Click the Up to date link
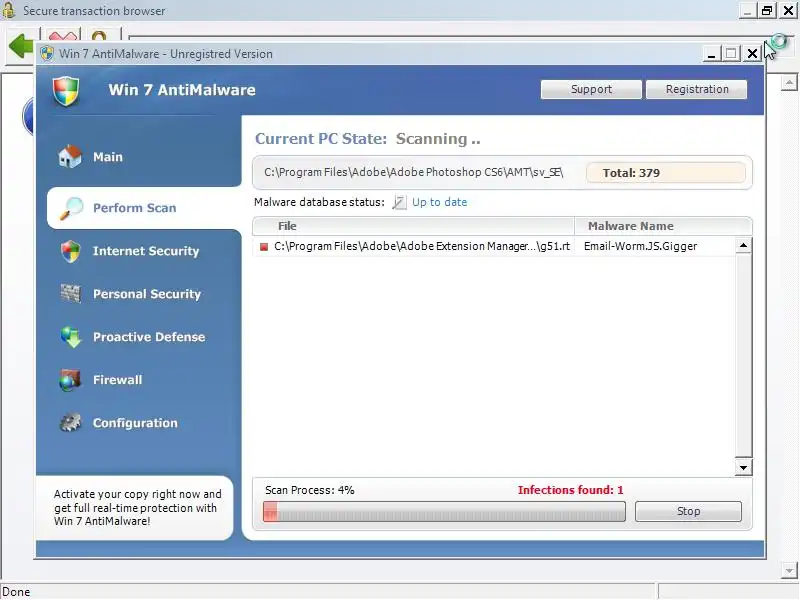Image resolution: width=800 pixels, height=600 pixels. coord(439,203)
